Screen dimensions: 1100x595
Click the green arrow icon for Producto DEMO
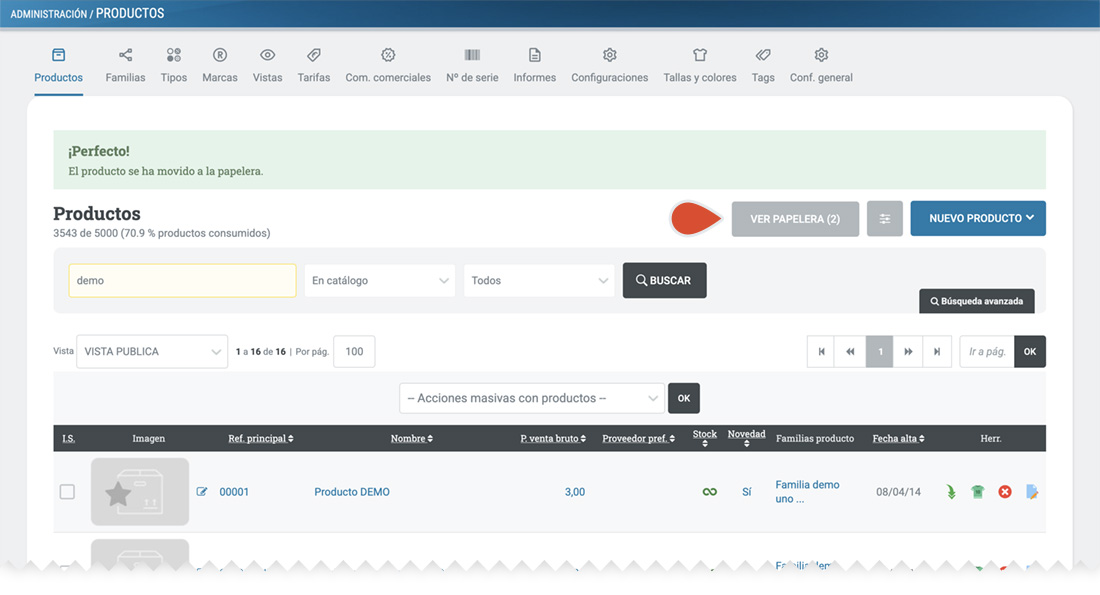[951, 492]
